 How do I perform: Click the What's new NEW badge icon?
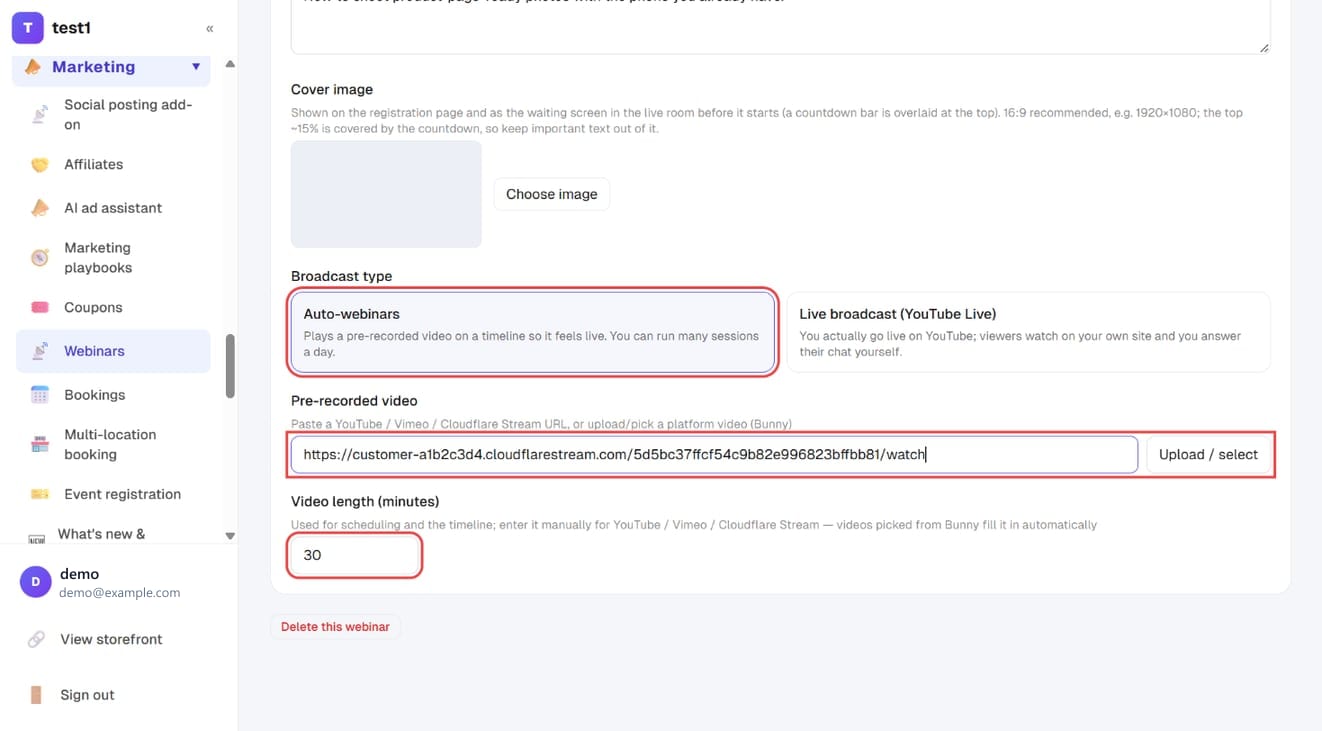pos(36,537)
